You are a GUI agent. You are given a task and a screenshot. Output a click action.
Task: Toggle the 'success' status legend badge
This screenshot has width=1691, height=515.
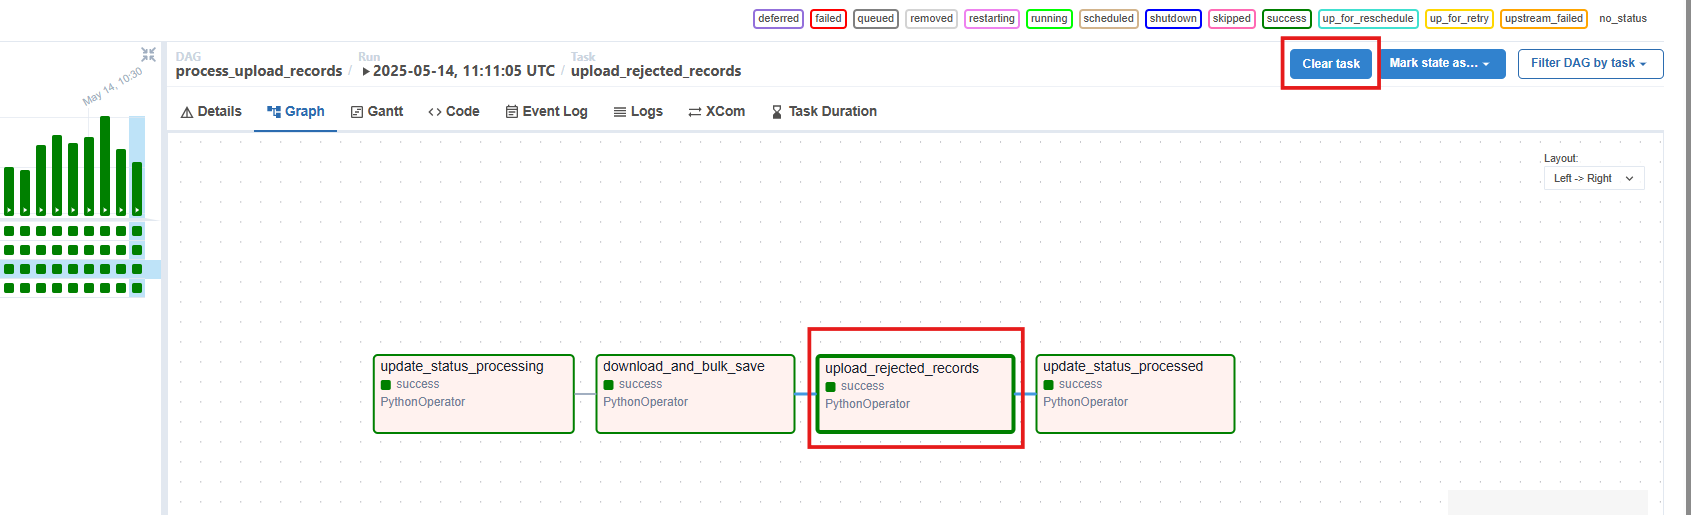(1286, 19)
